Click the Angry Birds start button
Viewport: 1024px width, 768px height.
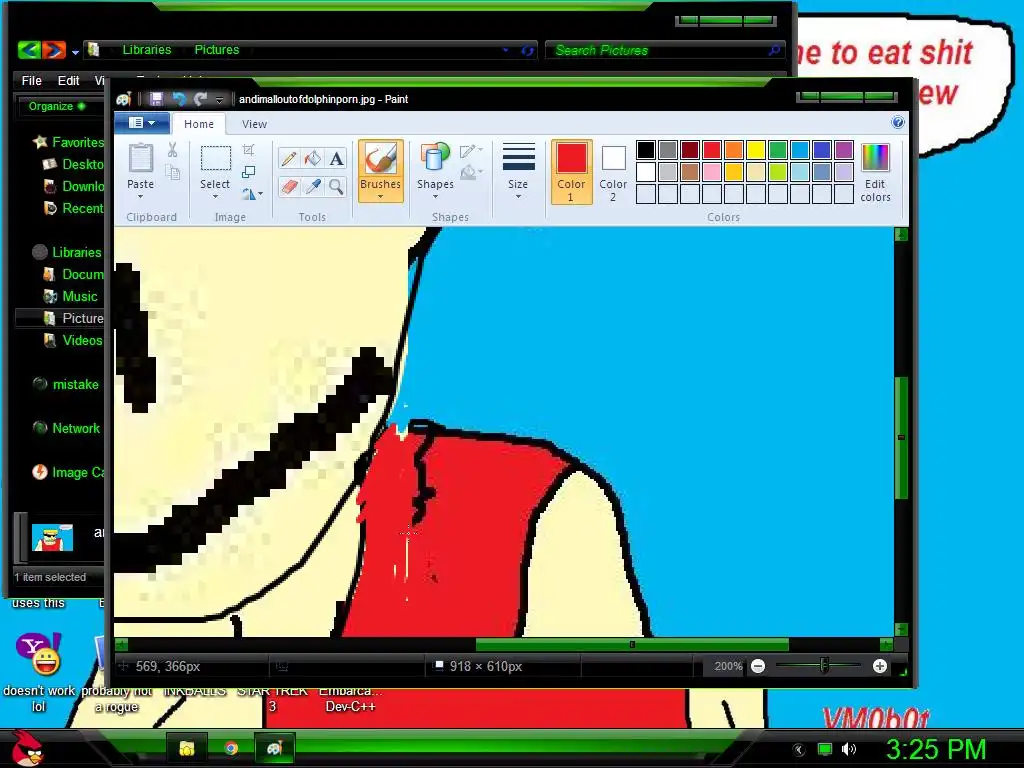(27, 748)
